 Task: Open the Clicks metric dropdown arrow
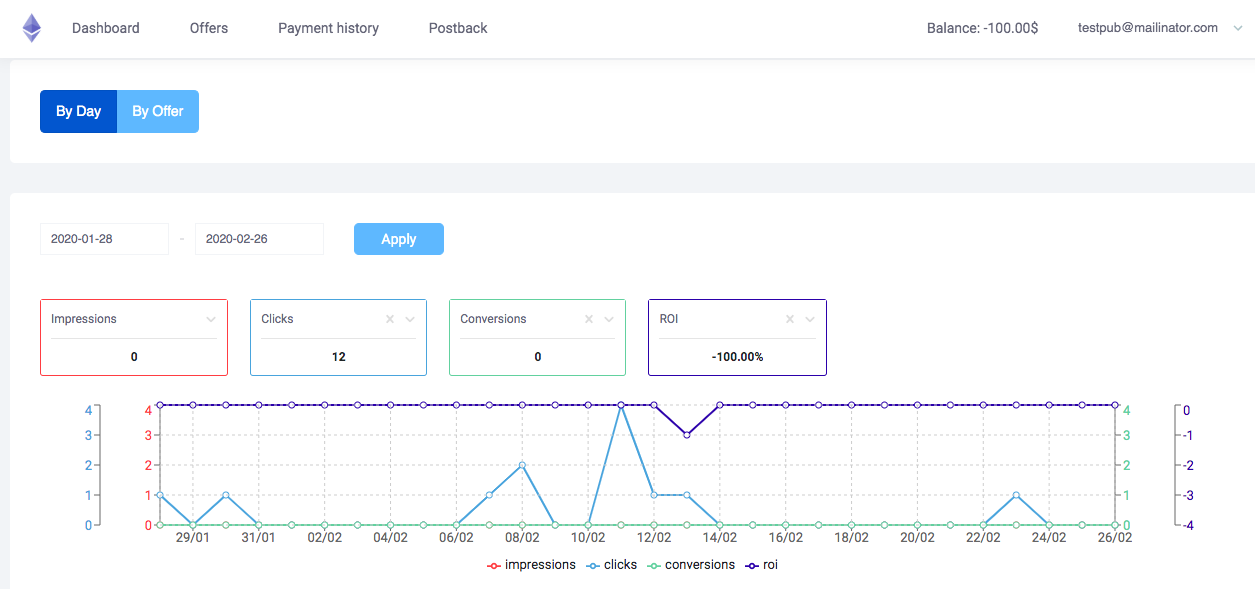[410, 320]
